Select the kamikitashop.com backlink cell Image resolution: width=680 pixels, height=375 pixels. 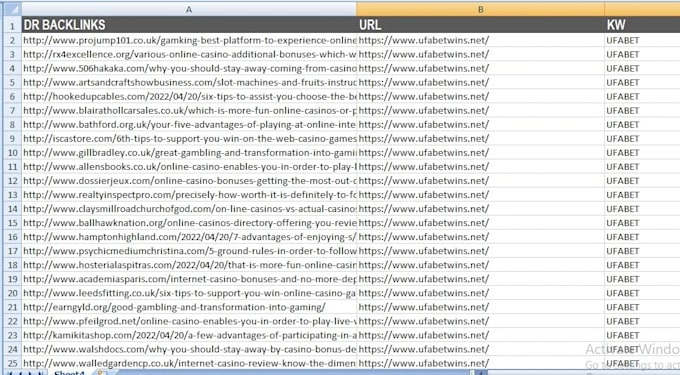click(x=189, y=335)
